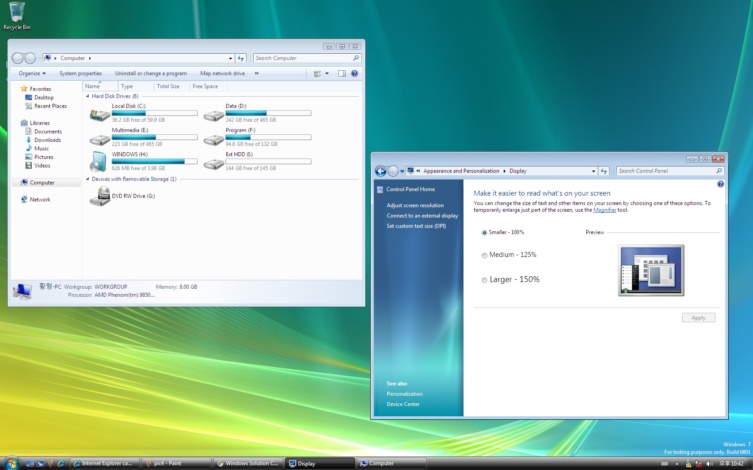The height and width of the screenshot is (470, 753).
Task: Open Recent Places under Favorites
Action: [x=50, y=106]
